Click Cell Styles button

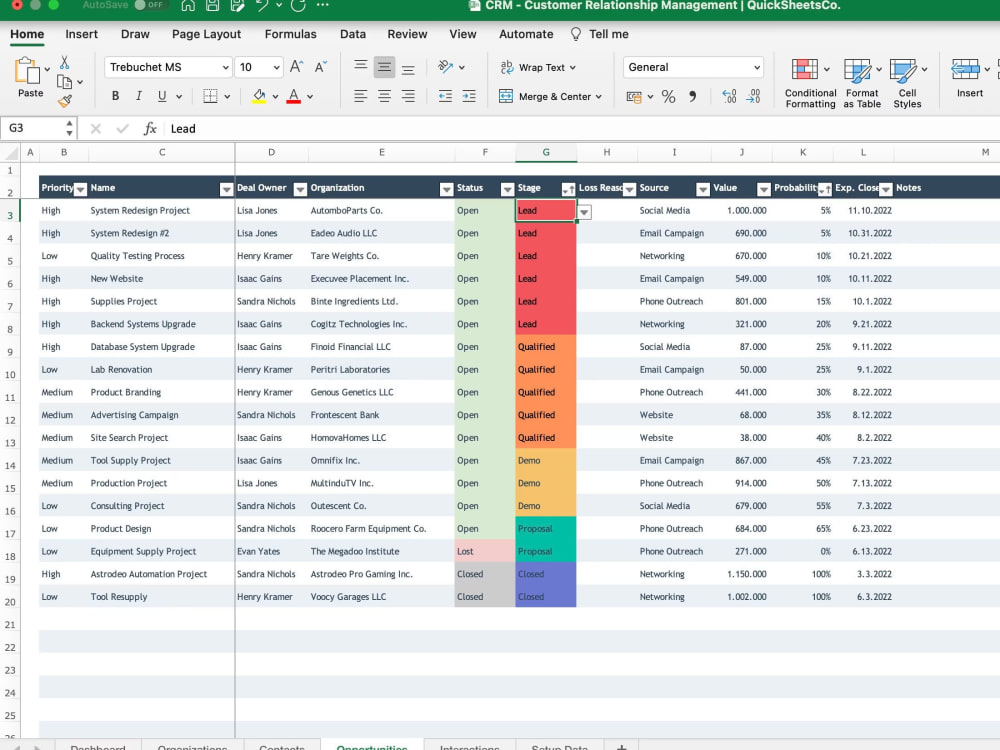[x=907, y=84]
